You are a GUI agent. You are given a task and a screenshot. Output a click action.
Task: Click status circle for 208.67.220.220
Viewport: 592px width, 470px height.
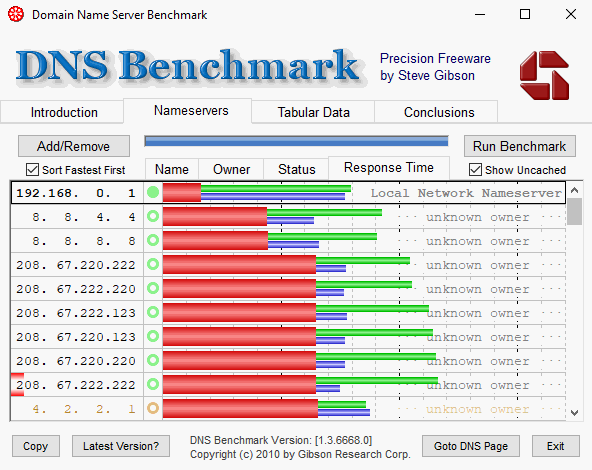(153, 360)
